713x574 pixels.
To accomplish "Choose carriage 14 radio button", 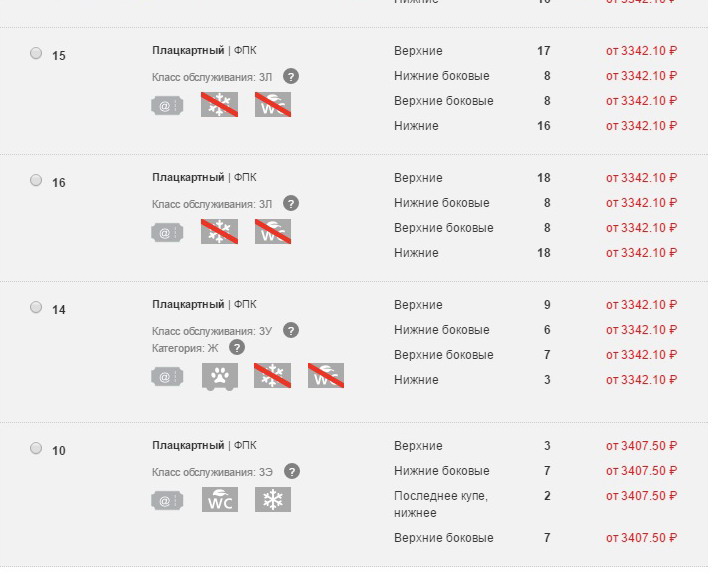I will click(37, 308).
